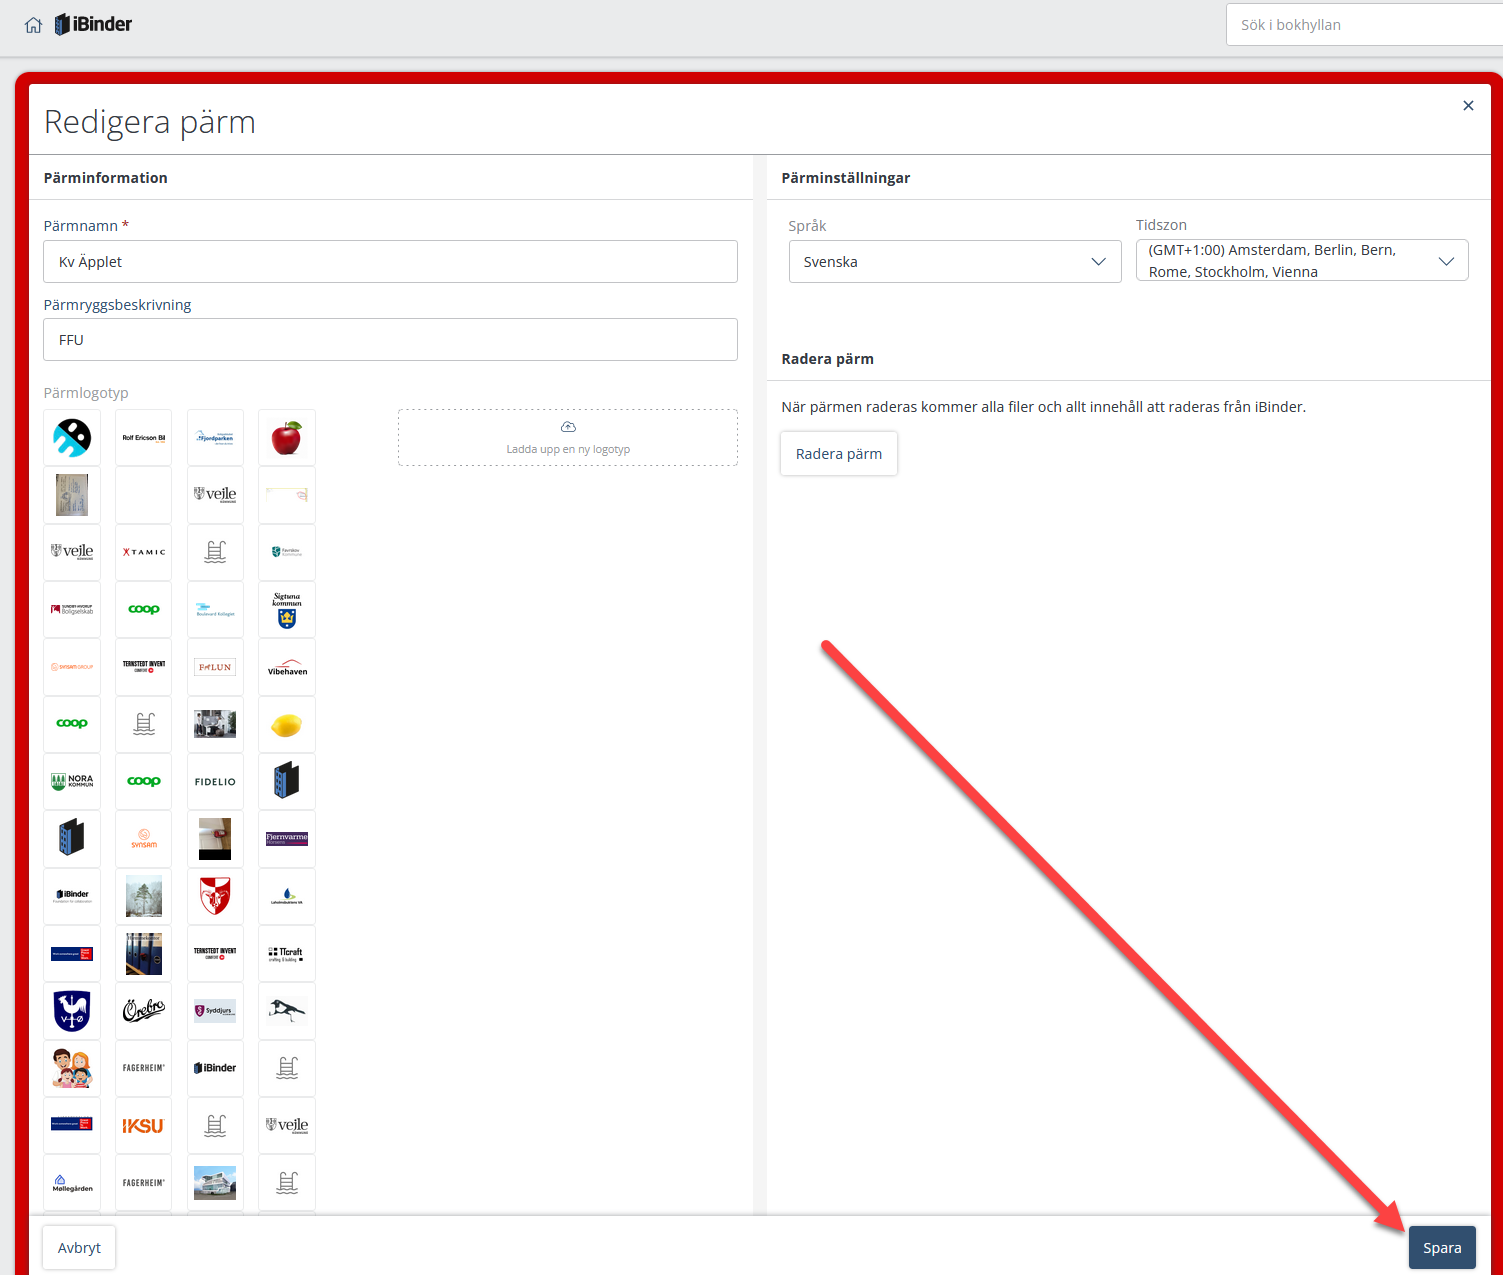Edit the Pärmryggsbeskrivning field FFU
This screenshot has width=1503, height=1275.
[390, 339]
